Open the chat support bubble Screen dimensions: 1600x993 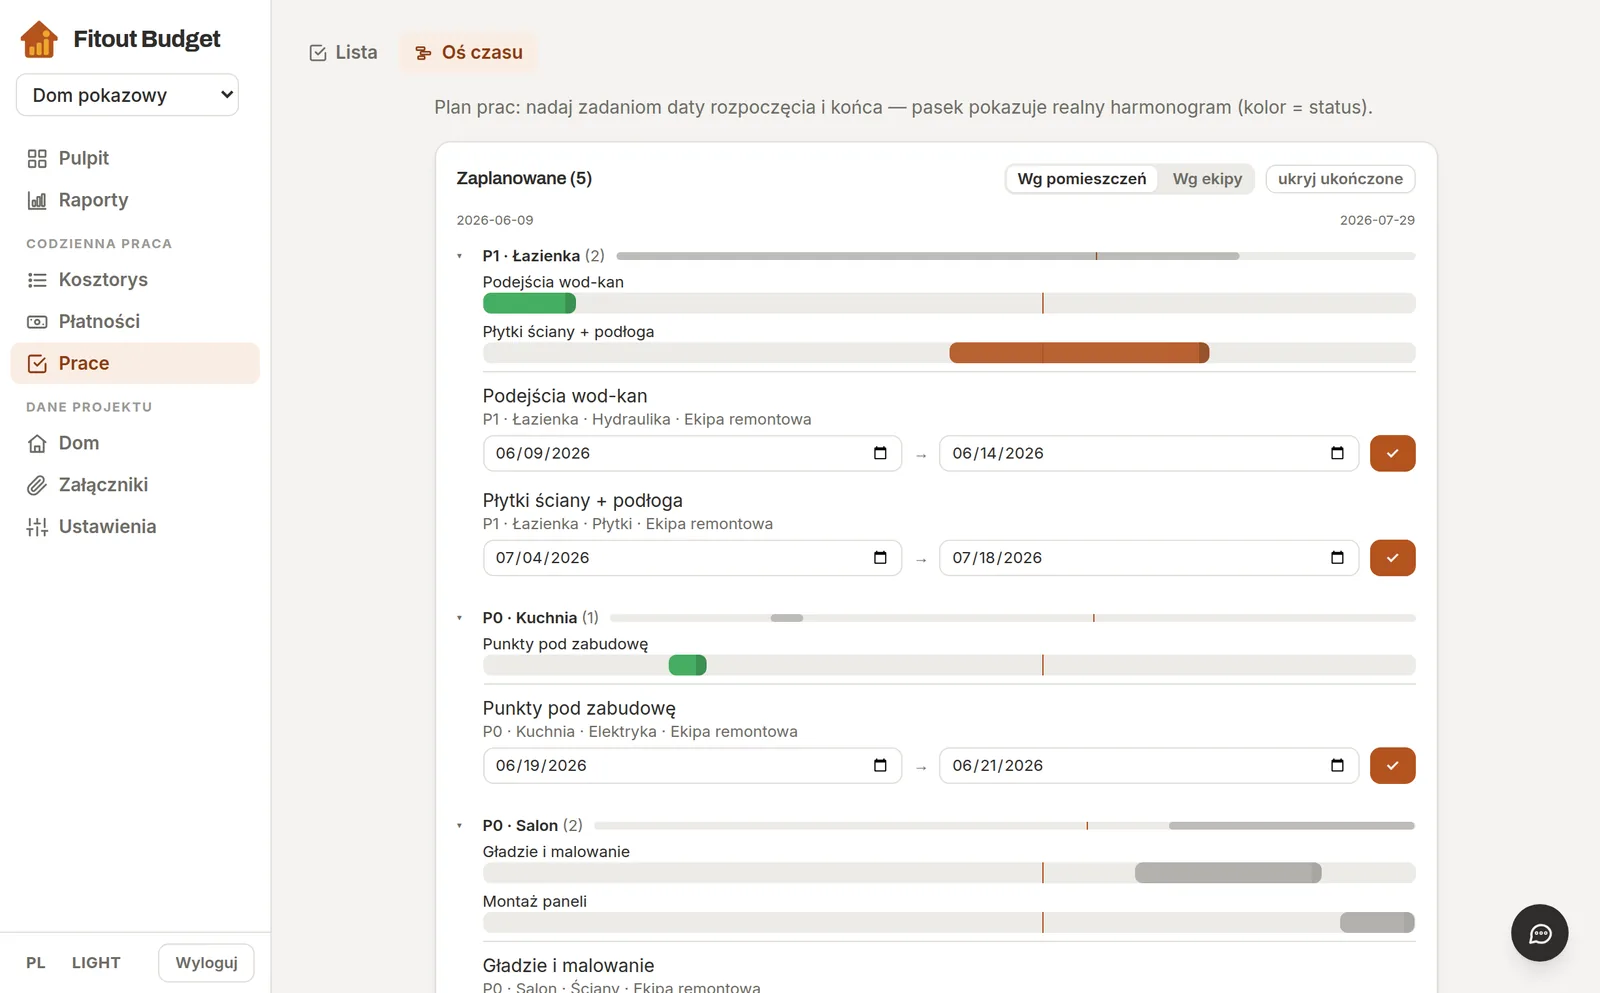(x=1540, y=933)
